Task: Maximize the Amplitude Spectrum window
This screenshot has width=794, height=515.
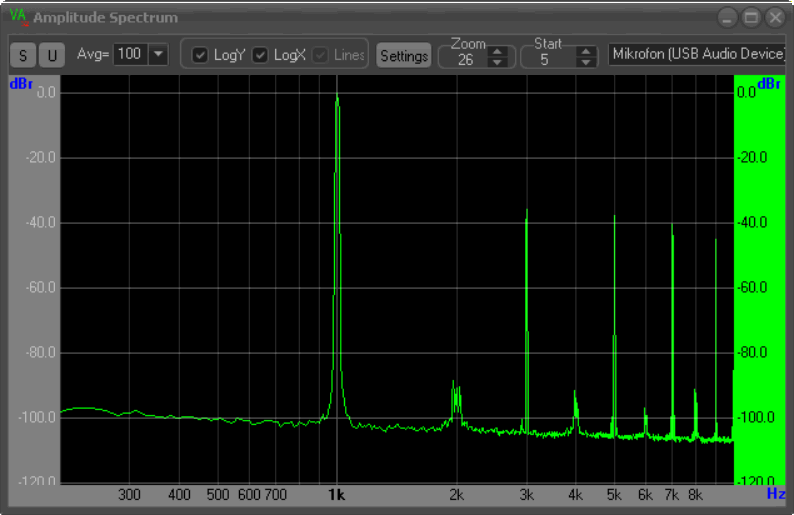Action: (x=752, y=17)
